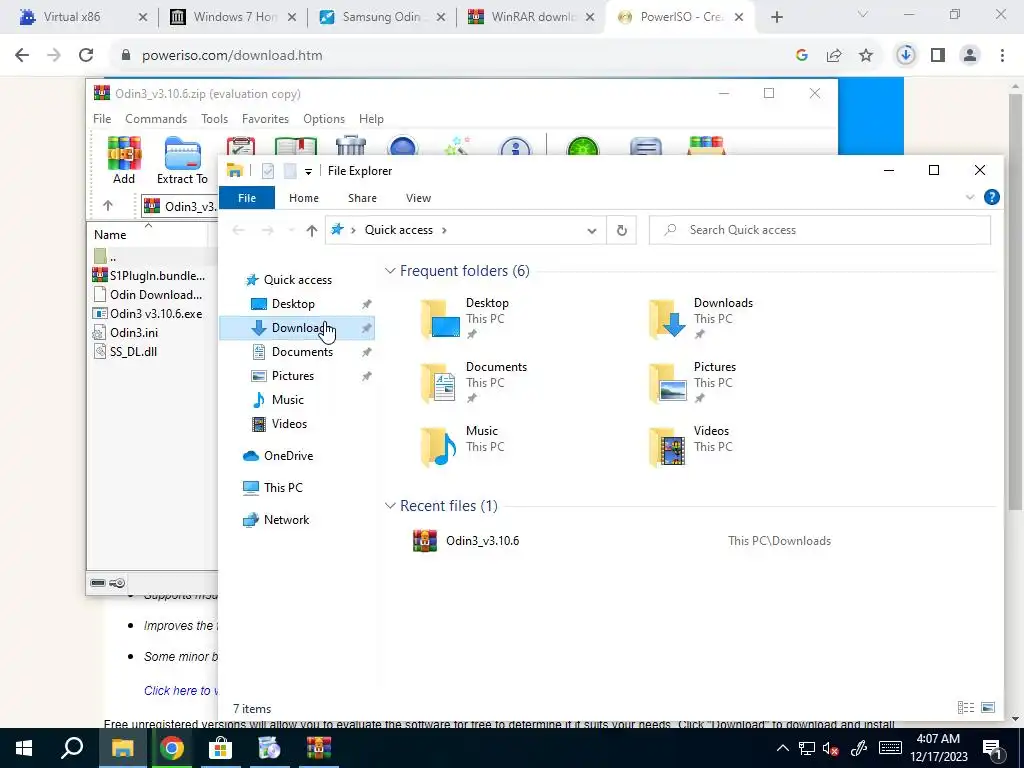Viewport: 1024px width, 768px height.
Task: Open Microsoft Store from taskbar
Action: point(220,748)
